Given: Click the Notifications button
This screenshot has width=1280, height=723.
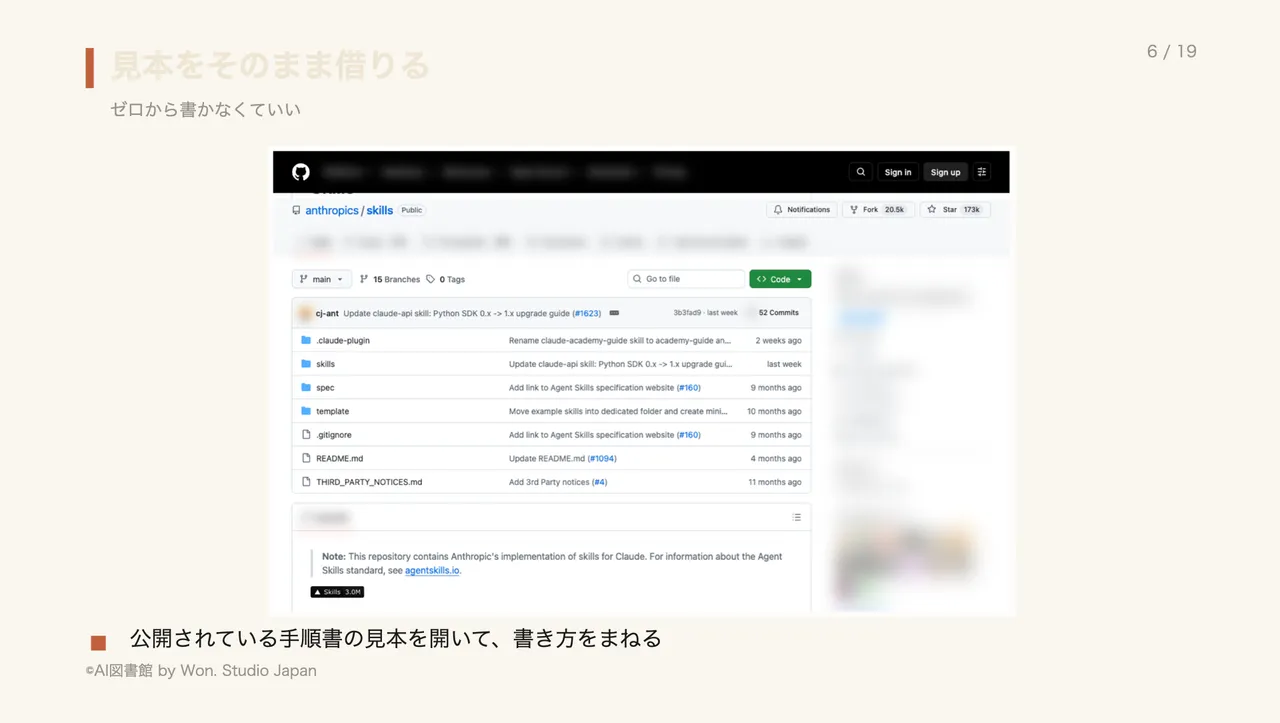Looking at the screenshot, I should [803, 210].
